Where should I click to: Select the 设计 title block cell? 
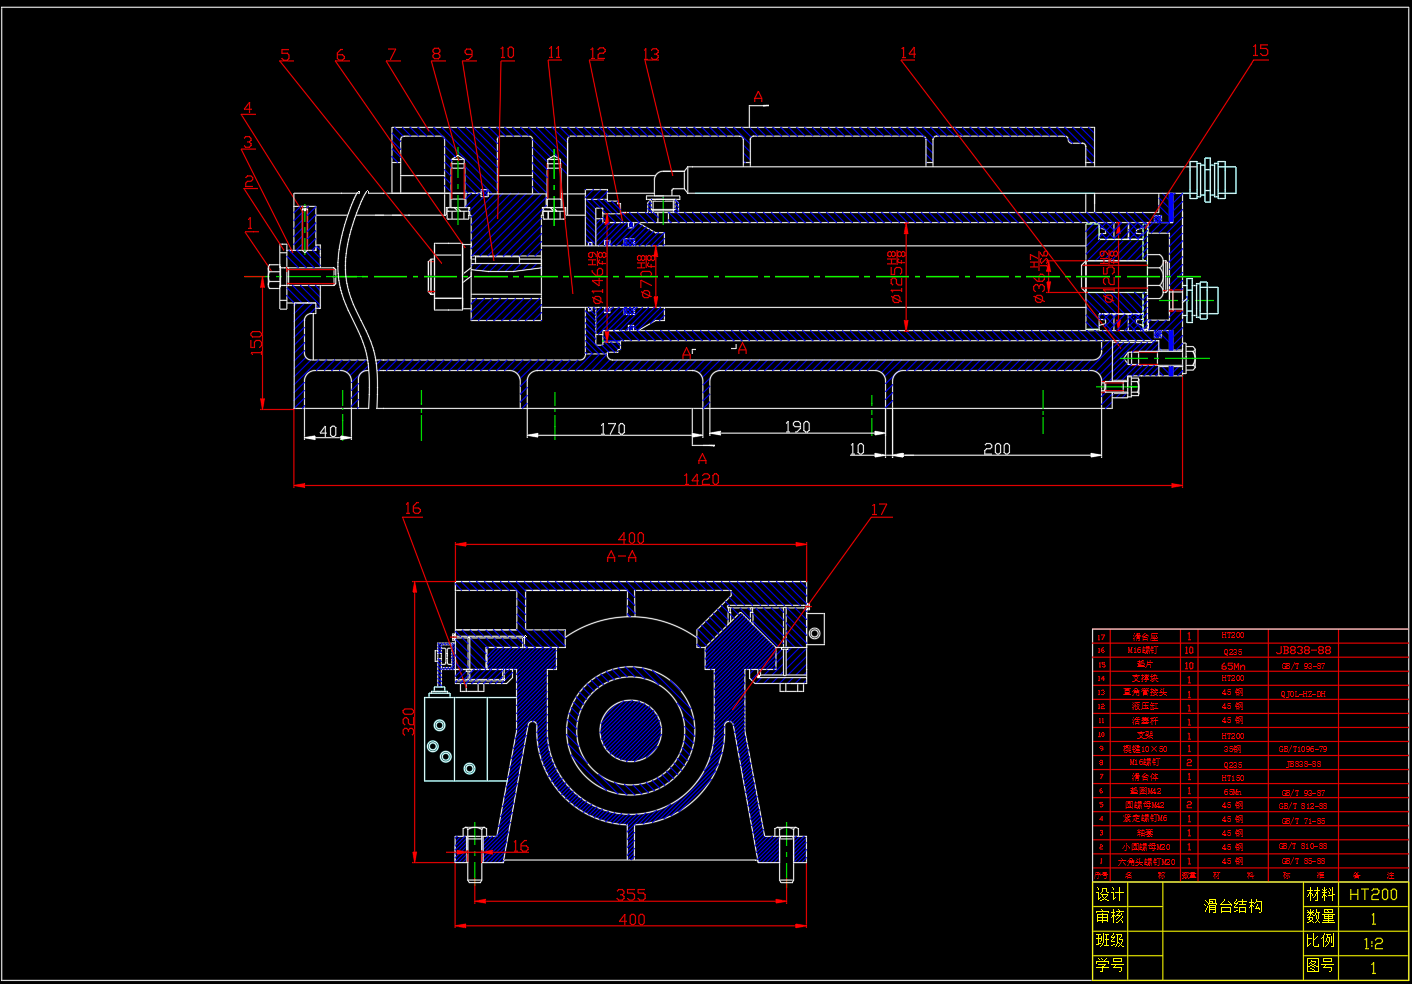click(x=1109, y=894)
